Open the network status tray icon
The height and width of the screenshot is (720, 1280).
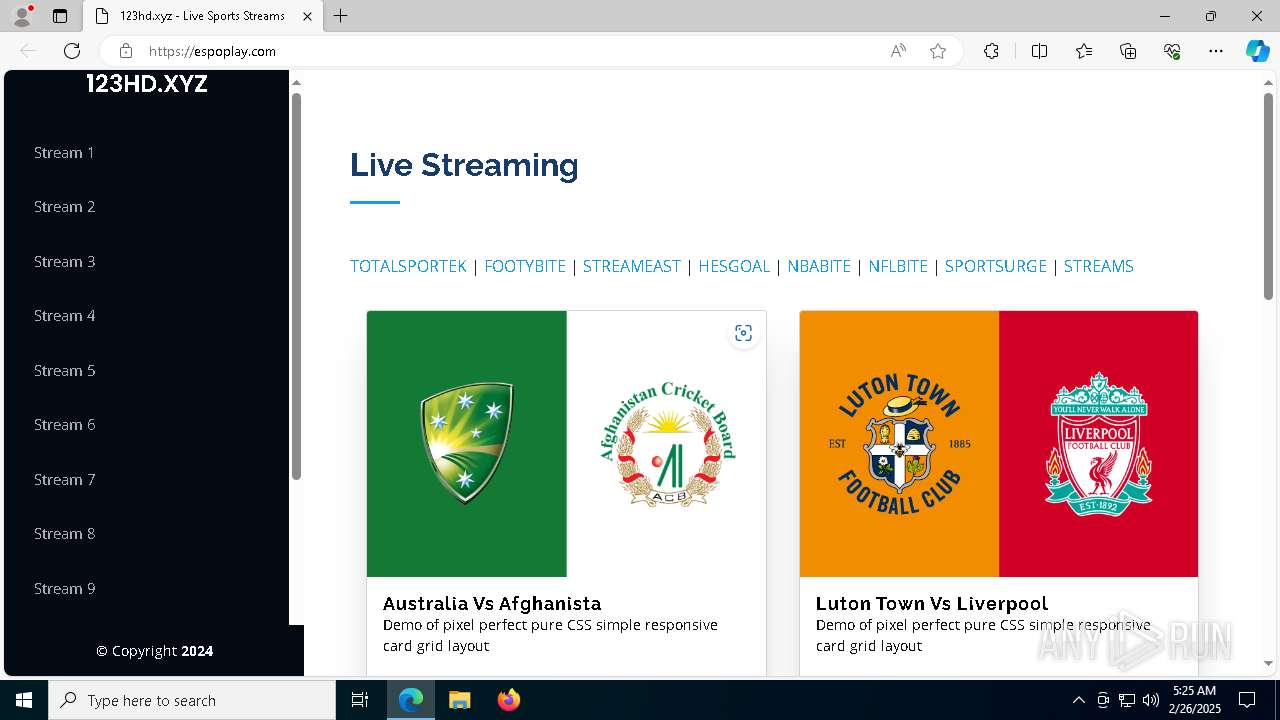coord(1127,700)
